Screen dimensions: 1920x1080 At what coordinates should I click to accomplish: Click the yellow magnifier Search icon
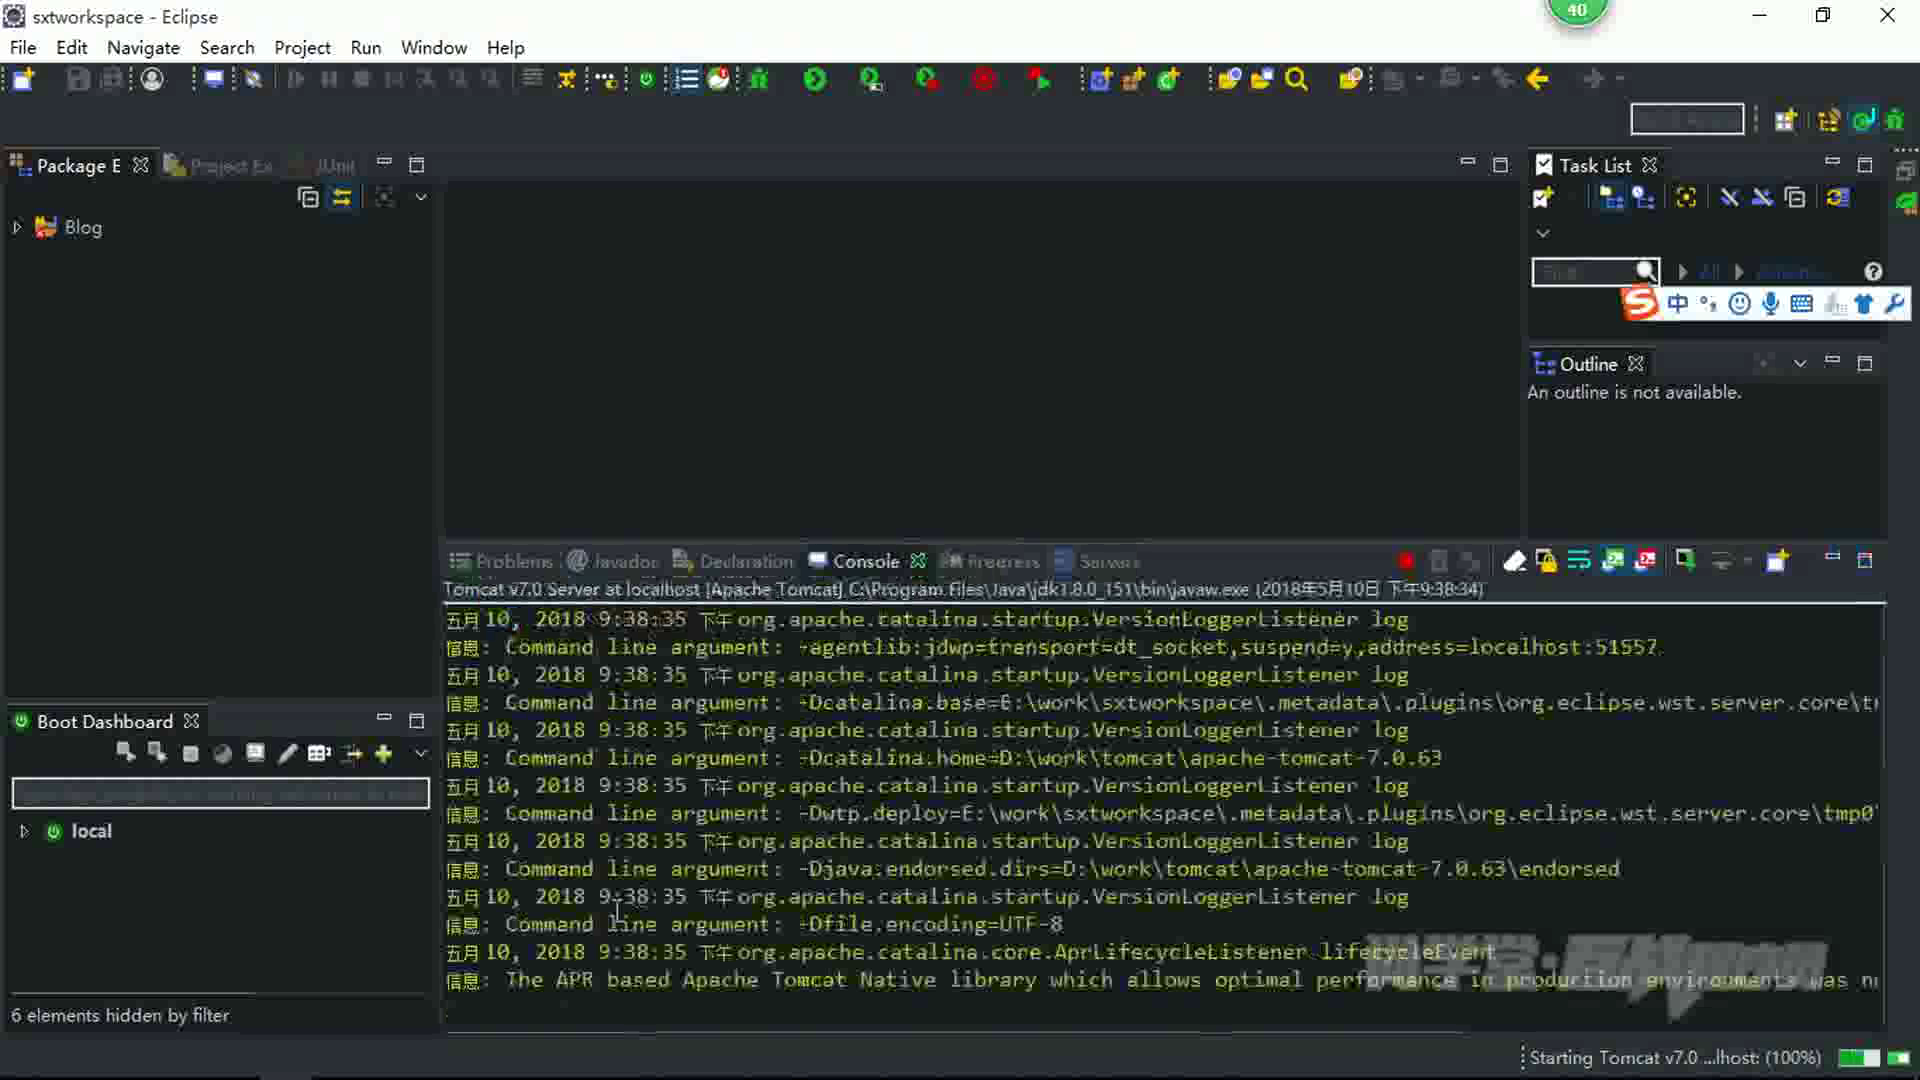click(x=1297, y=79)
